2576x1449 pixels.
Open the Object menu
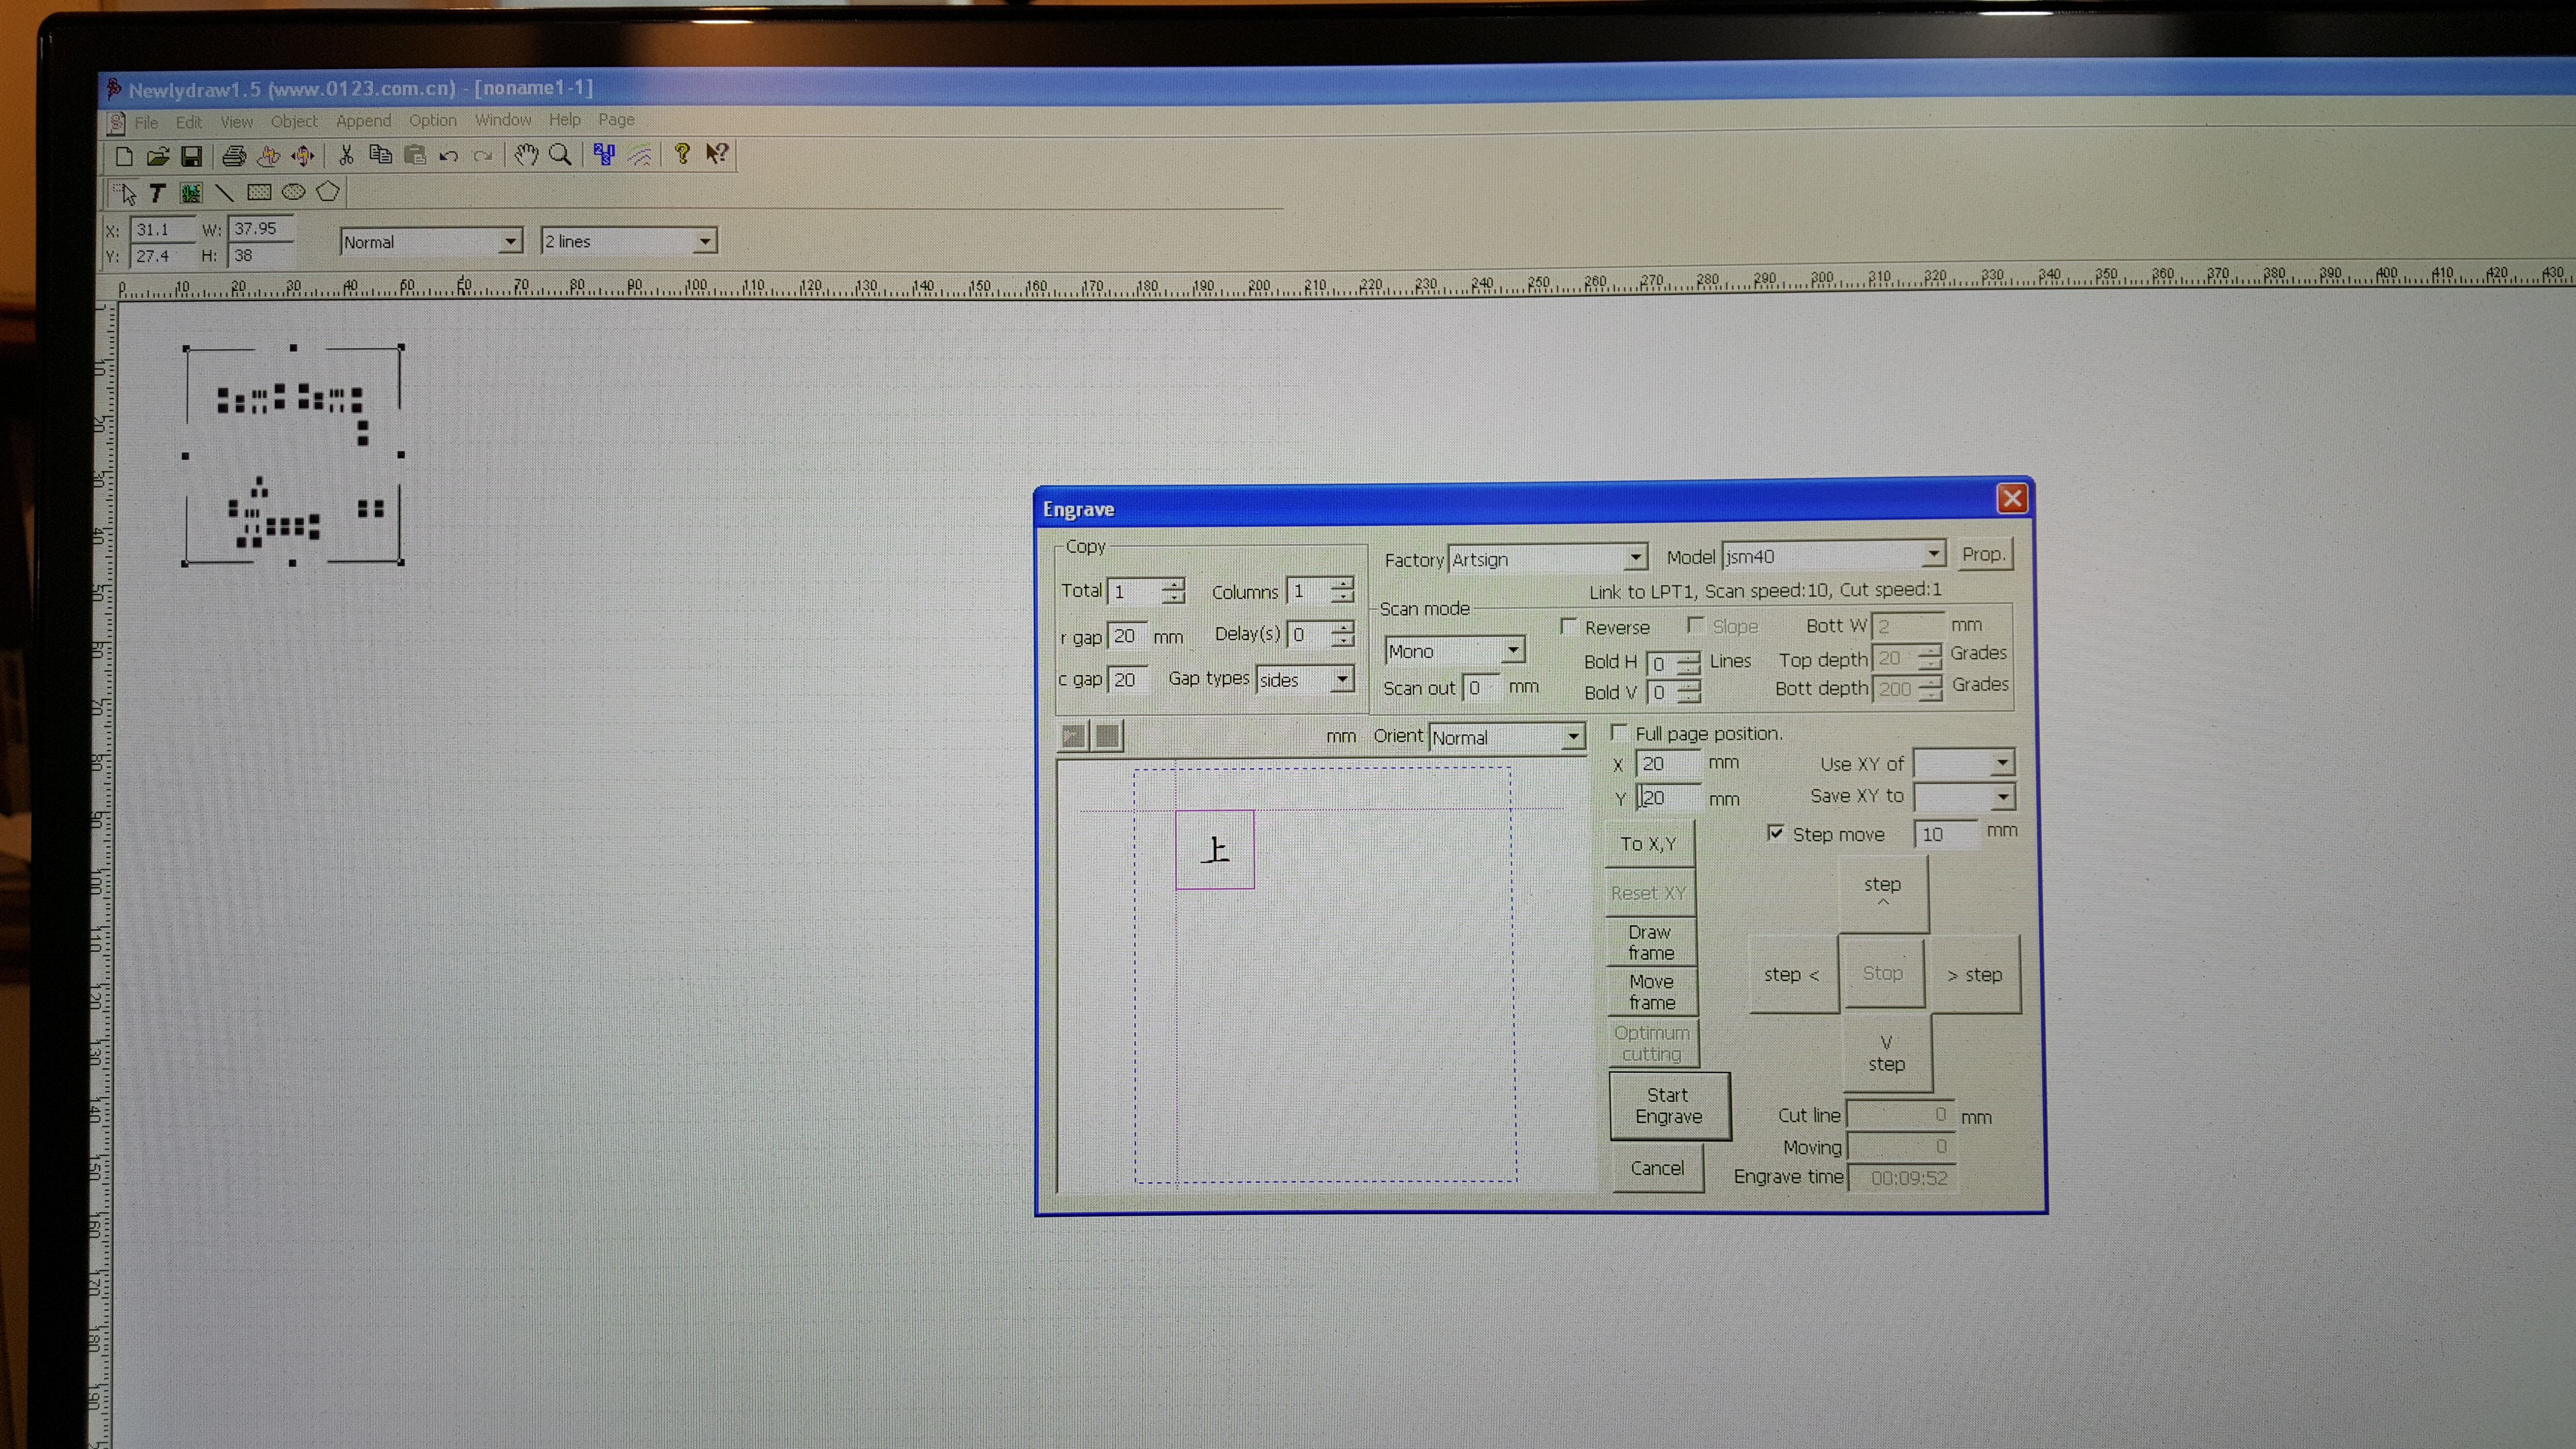293,121
